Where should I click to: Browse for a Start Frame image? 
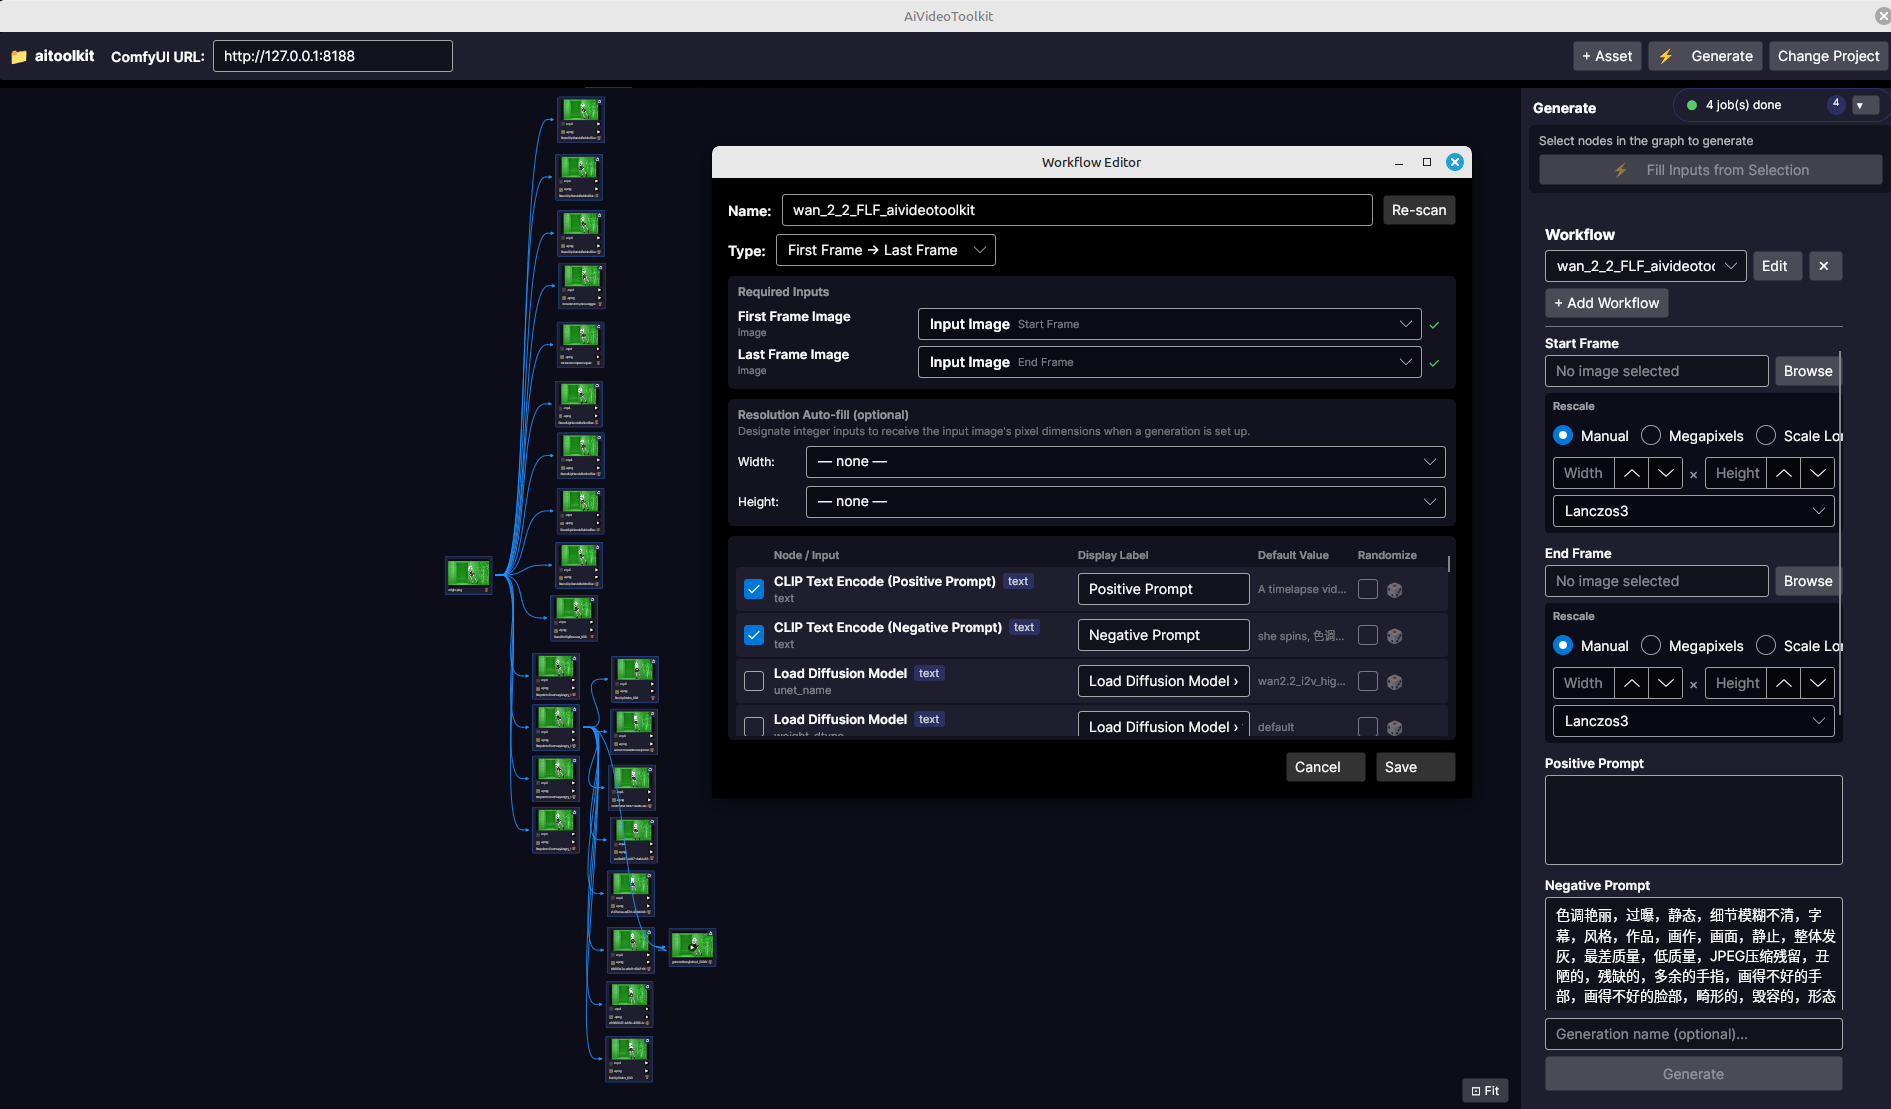click(x=1808, y=371)
